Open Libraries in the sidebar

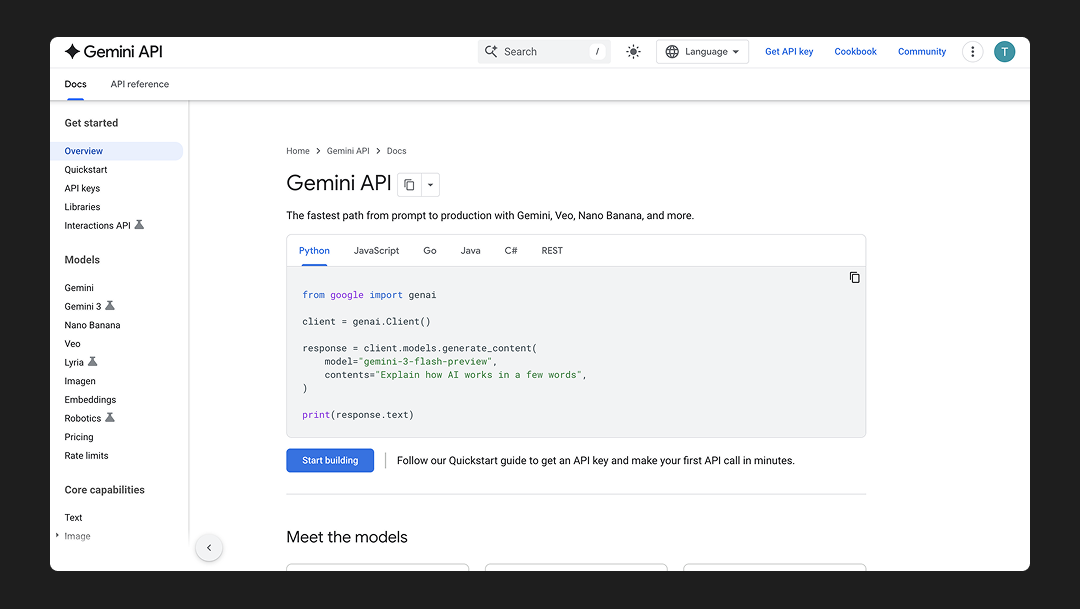click(82, 207)
